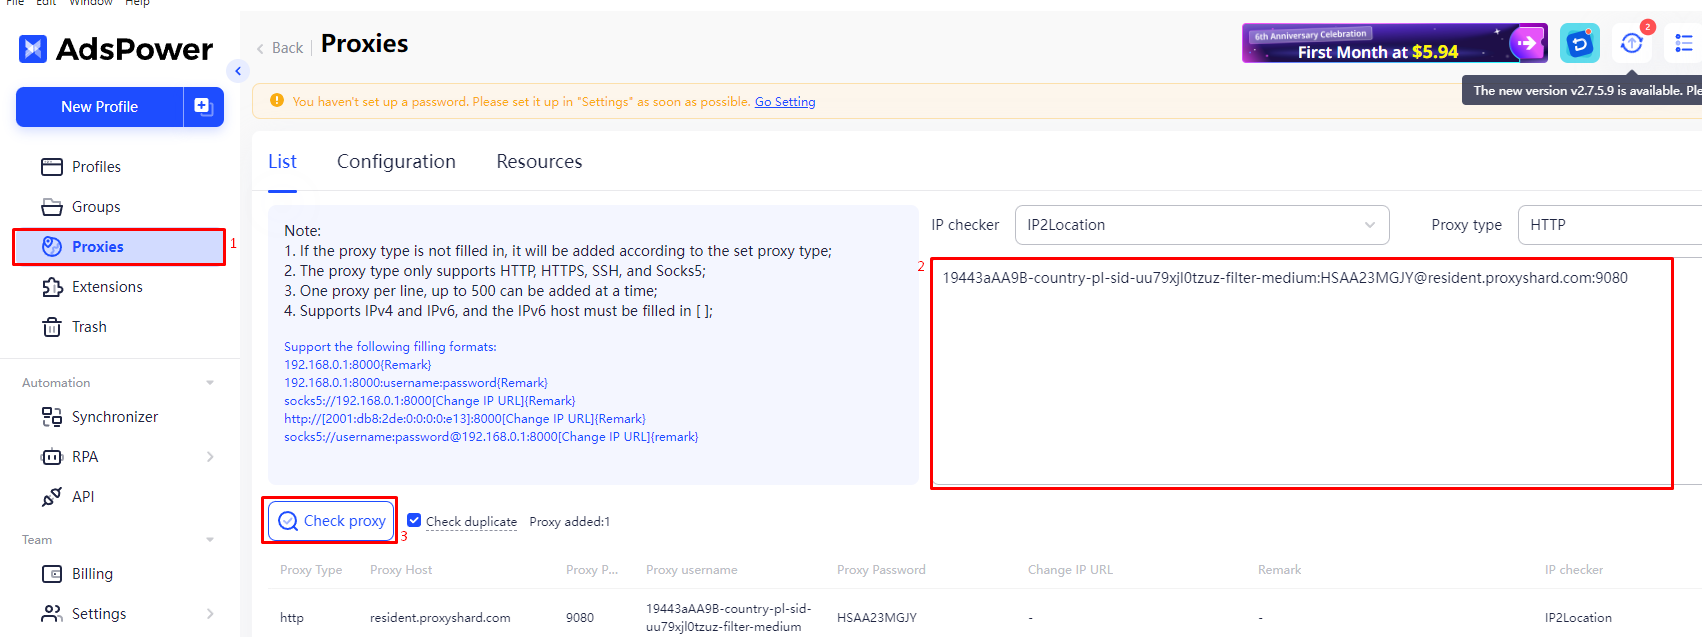
Task: Open Extensions from the sidebar
Action: [107, 287]
